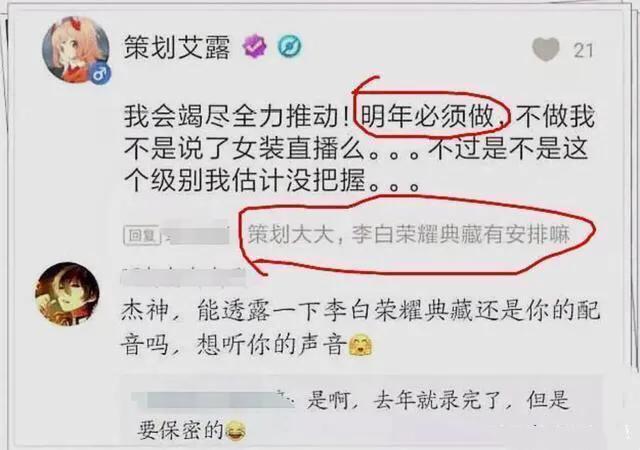Click the circled phrase 明年必须做
Viewport: 640px width, 450px height.
pyautogui.click(x=427, y=116)
